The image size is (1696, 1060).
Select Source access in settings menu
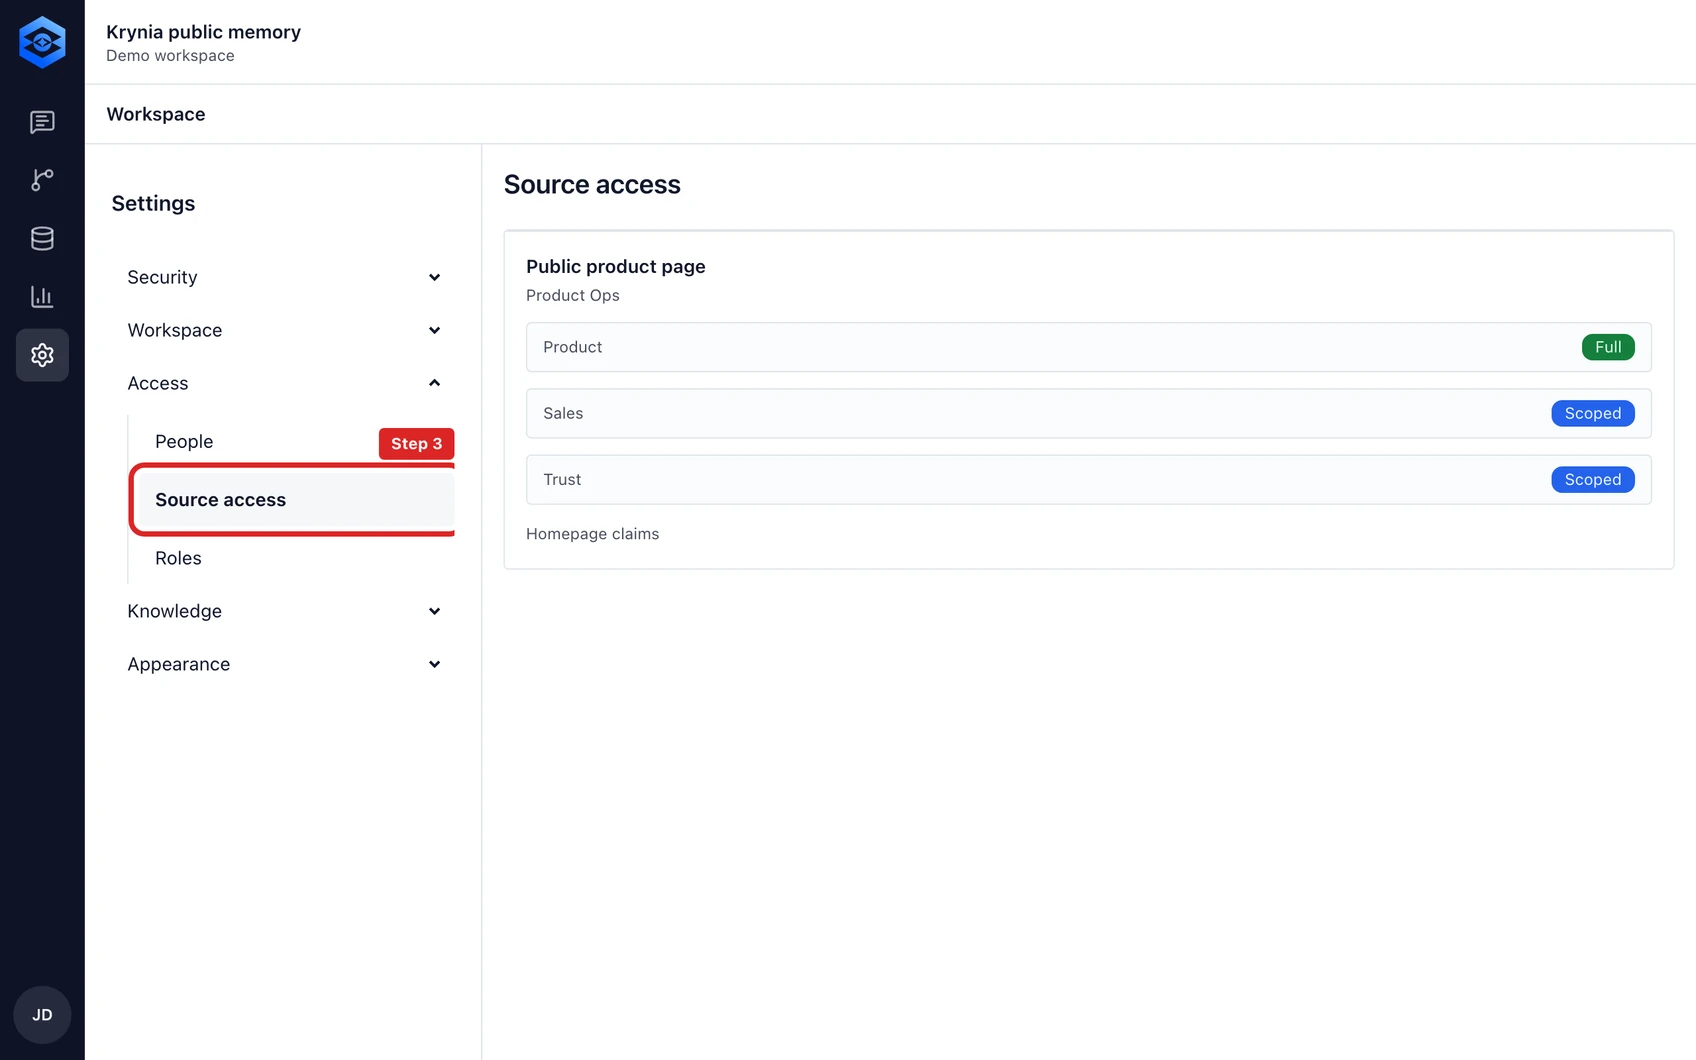point(294,500)
